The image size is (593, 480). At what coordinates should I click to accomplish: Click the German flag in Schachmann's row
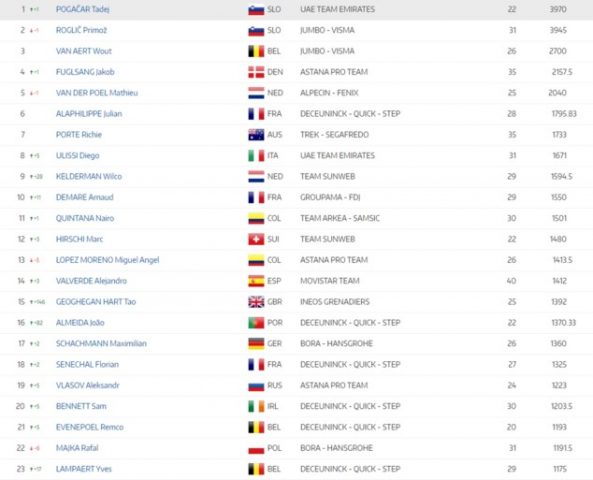(x=256, y=343)
